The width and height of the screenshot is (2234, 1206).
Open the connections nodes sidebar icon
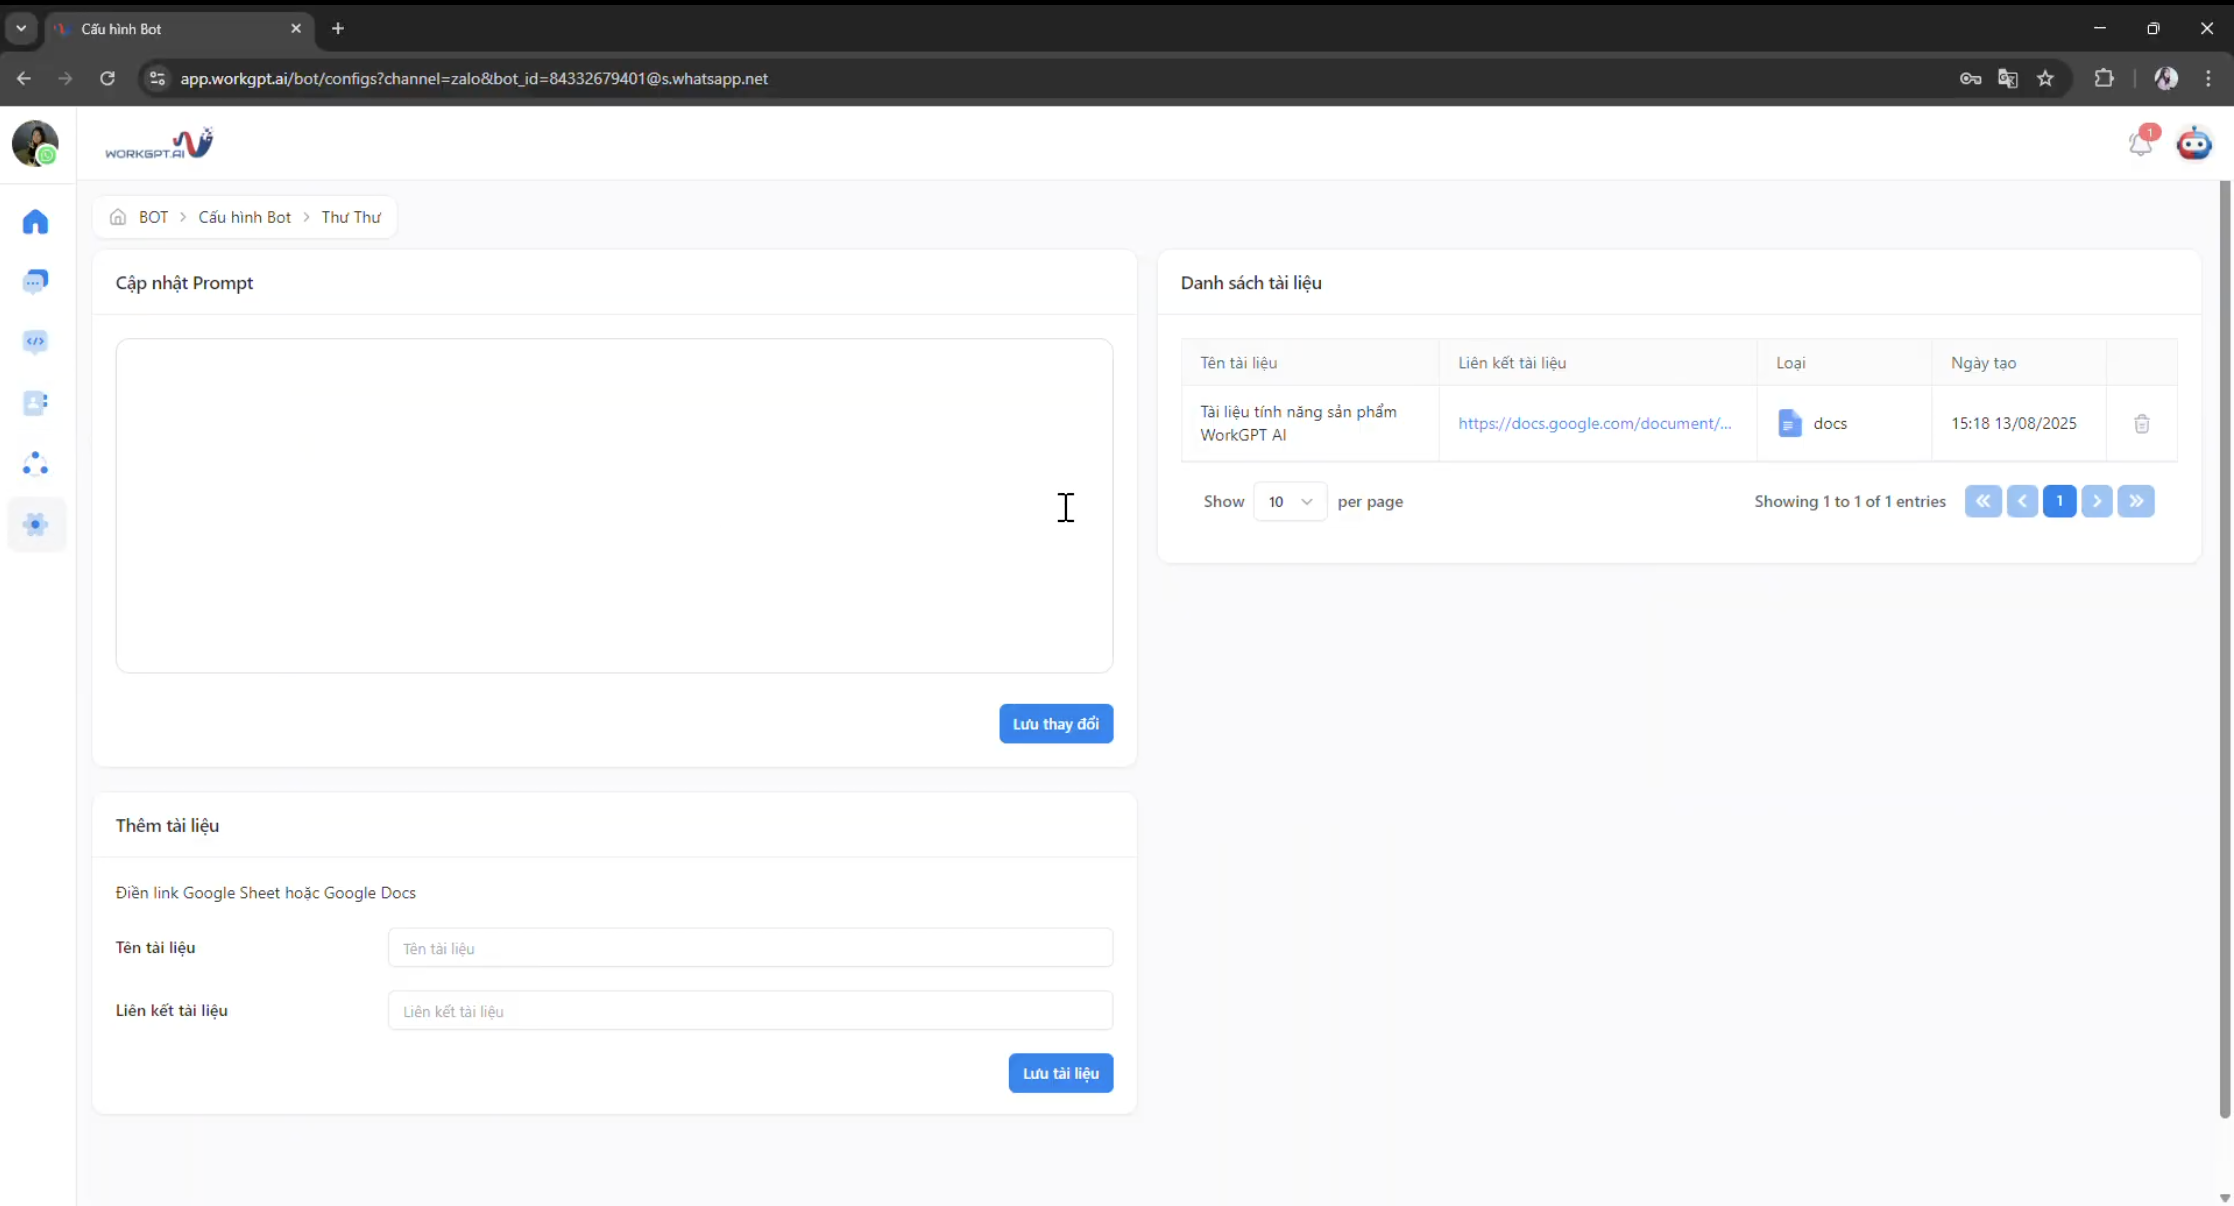tap(35, 464)
